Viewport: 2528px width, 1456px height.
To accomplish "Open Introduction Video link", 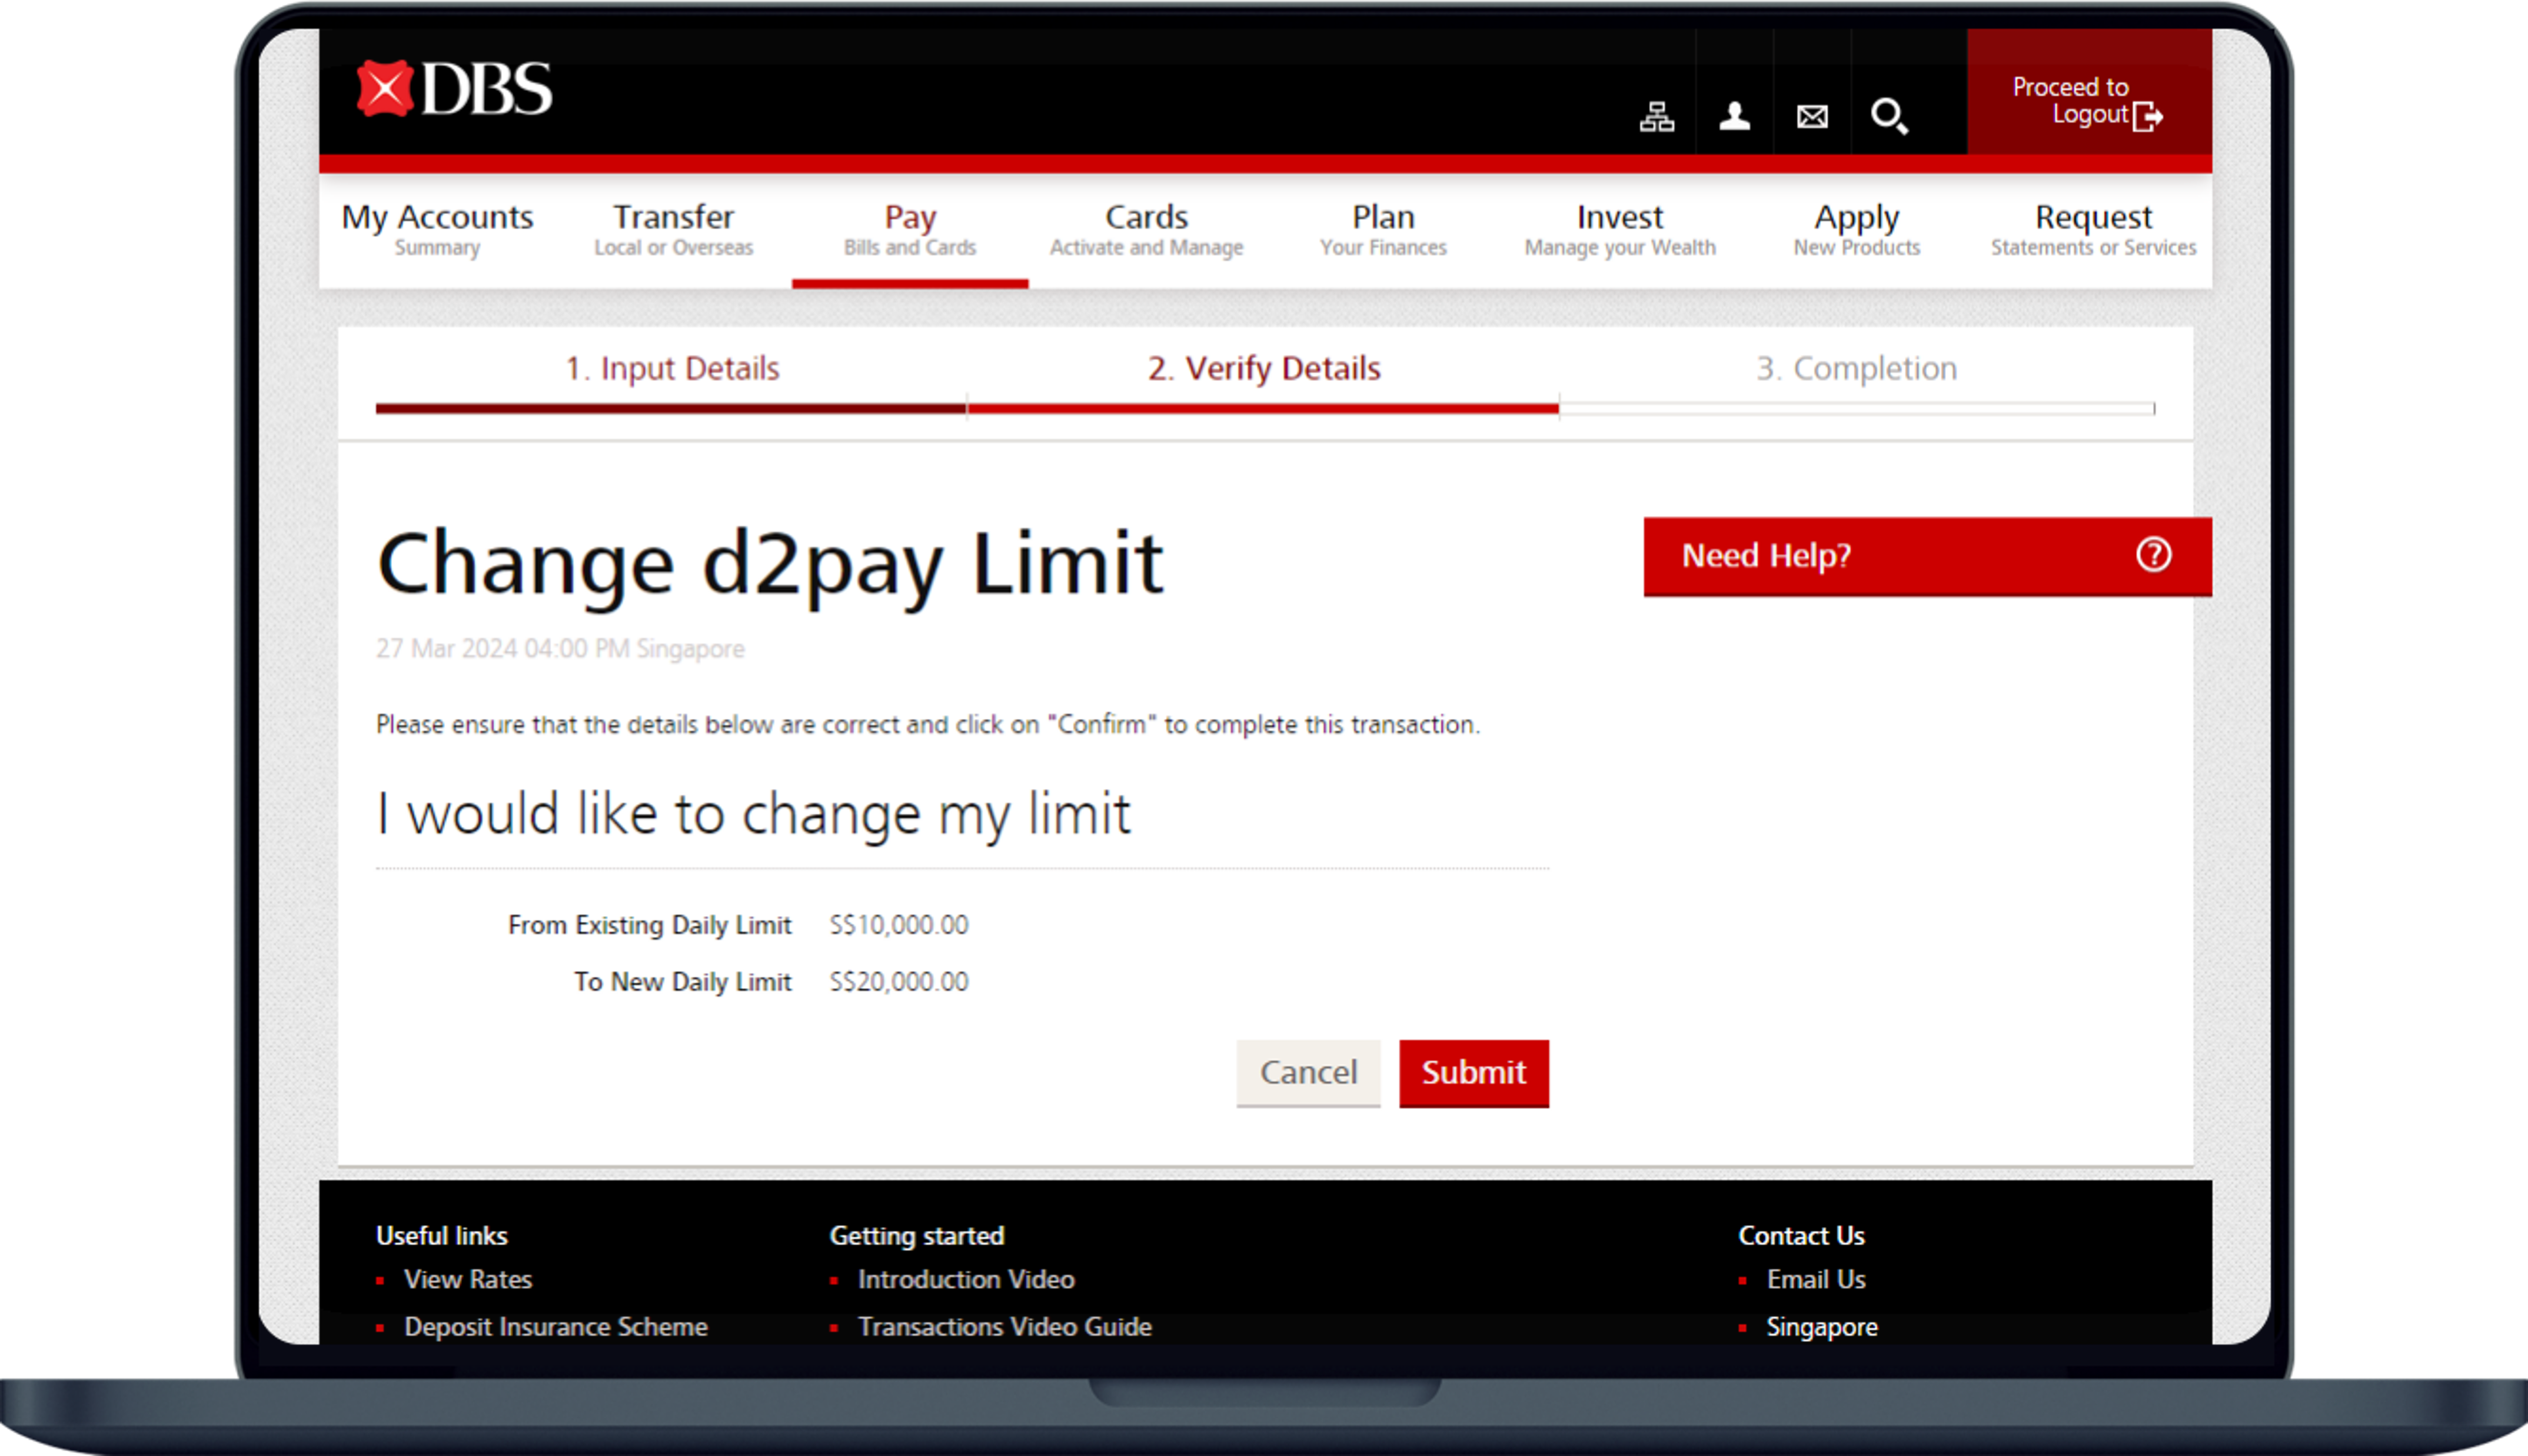I will 966,1279.
